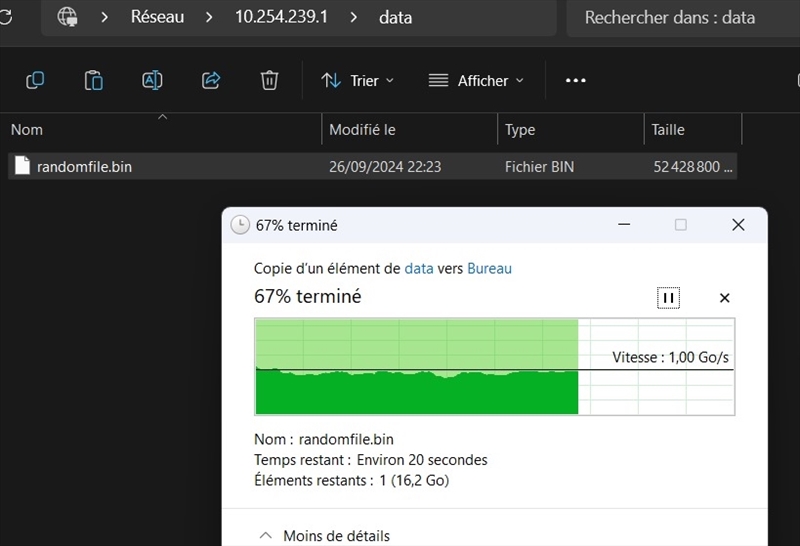Click the Rechercher dans : data search field
Screen dimensions: 800x546
(x=680, y=17)
